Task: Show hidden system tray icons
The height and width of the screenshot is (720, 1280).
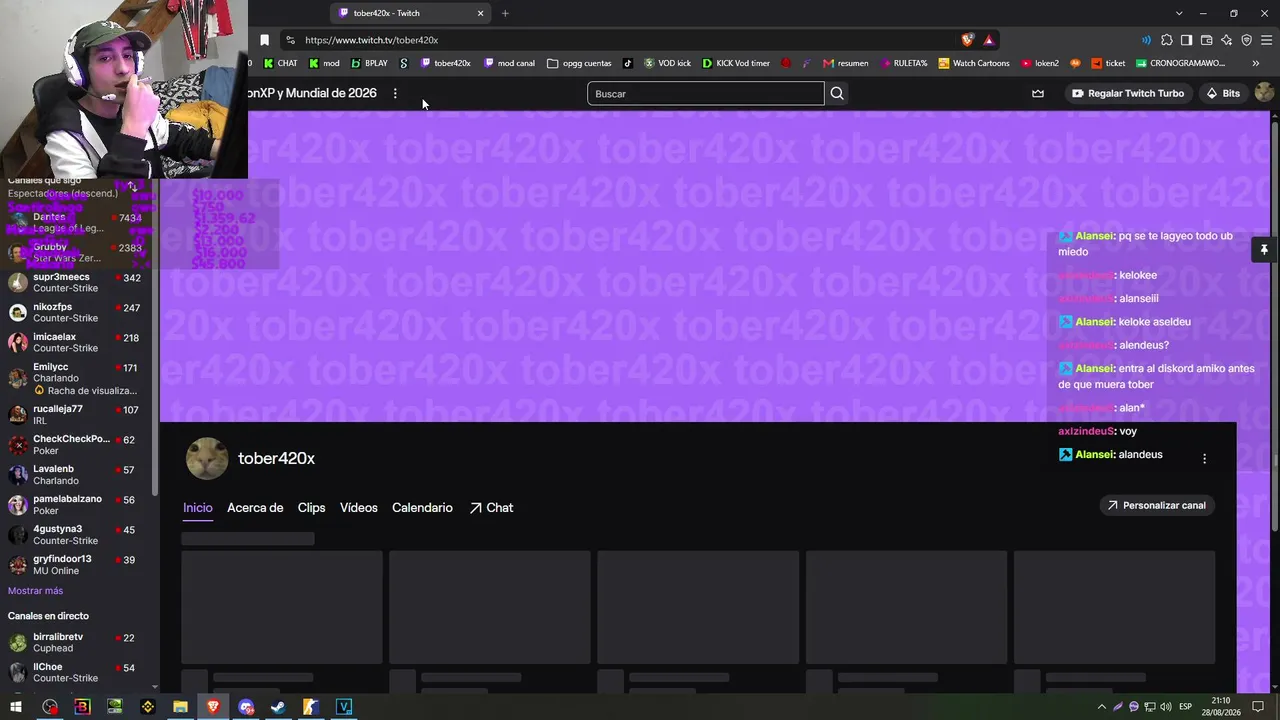Action: 1102,707
